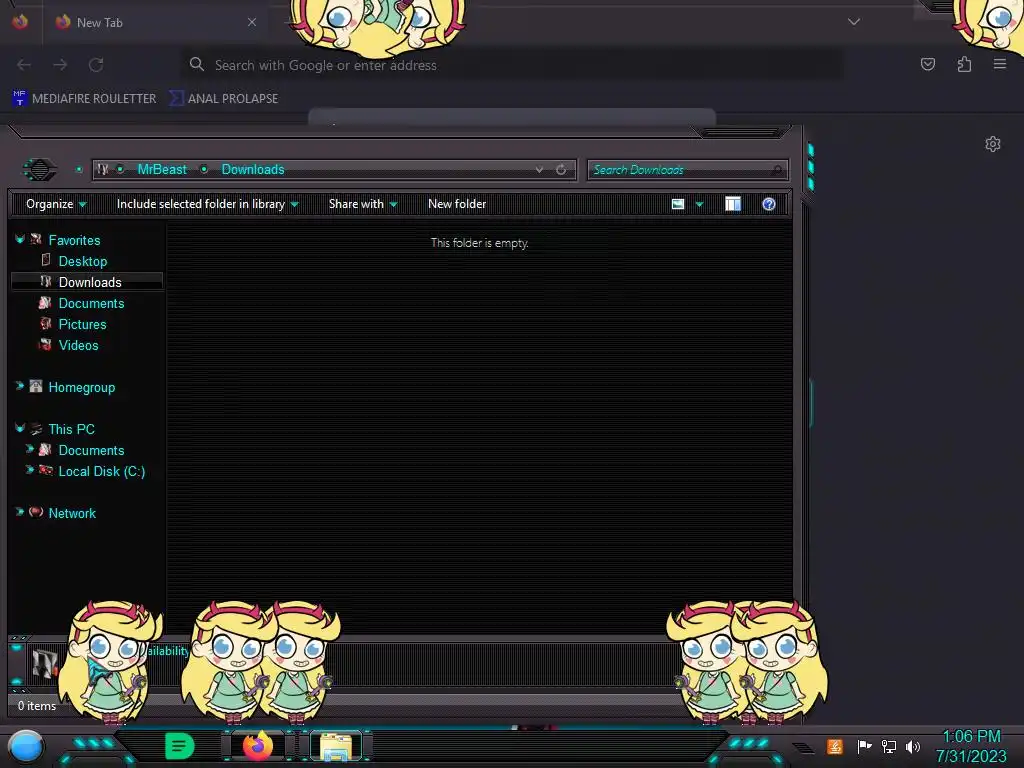Select the New Tab tab
The height and width of the screenshot is (768, 1024).
point(157,22)
